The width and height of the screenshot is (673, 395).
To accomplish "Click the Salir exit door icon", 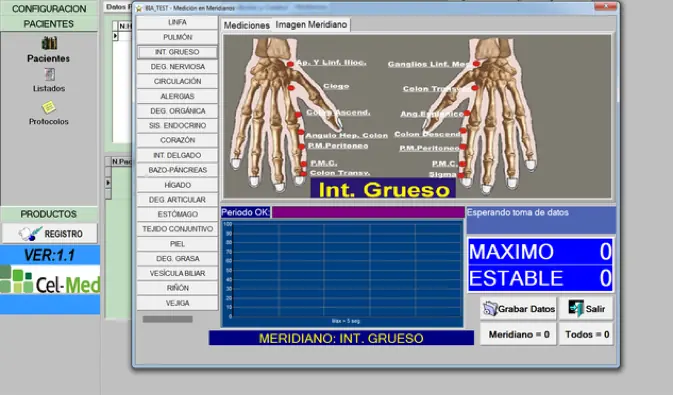I will (x=576, y=308).
